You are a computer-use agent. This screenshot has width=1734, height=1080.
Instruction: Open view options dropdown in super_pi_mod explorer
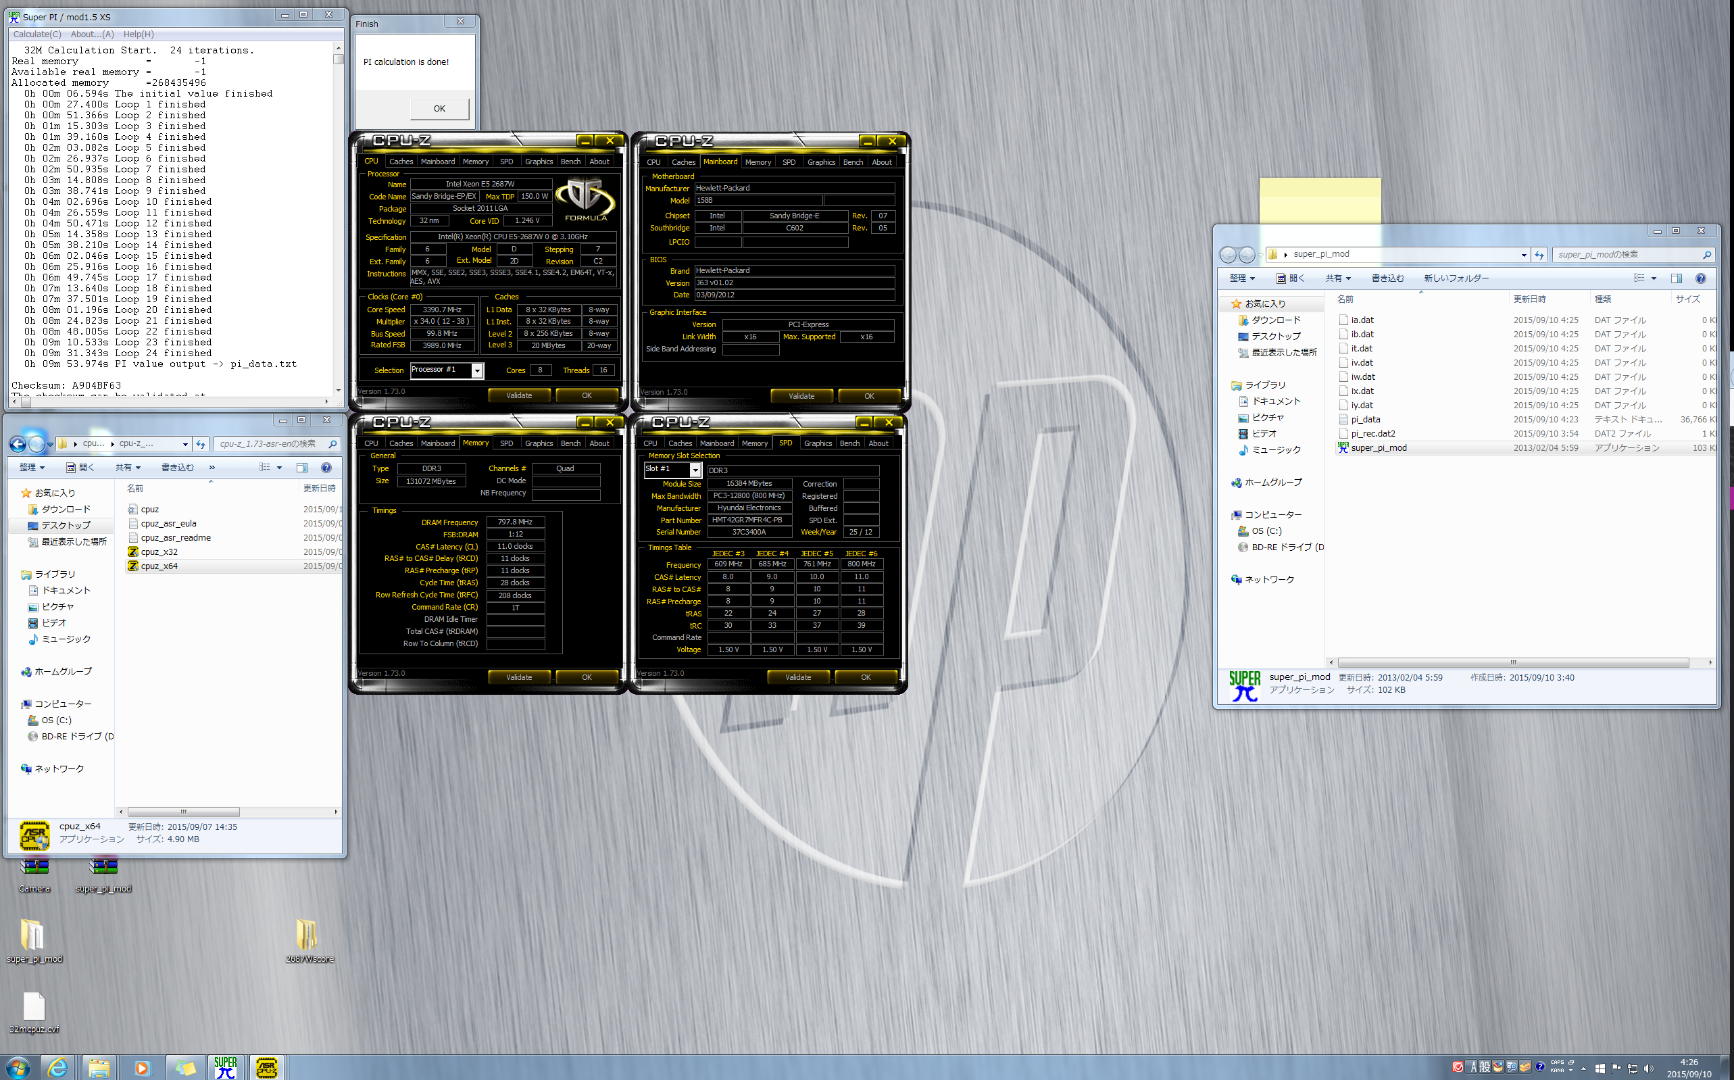1653,278
